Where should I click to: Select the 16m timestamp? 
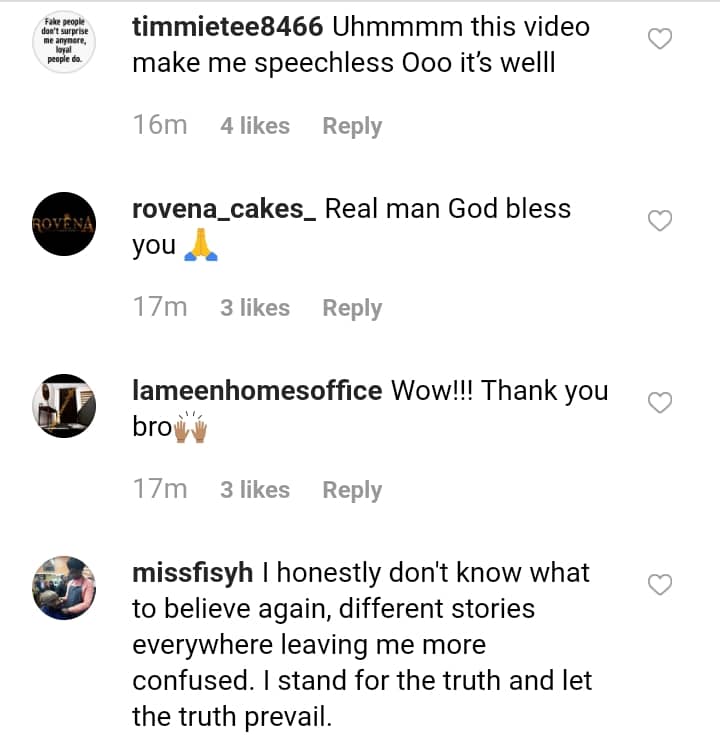160,126
